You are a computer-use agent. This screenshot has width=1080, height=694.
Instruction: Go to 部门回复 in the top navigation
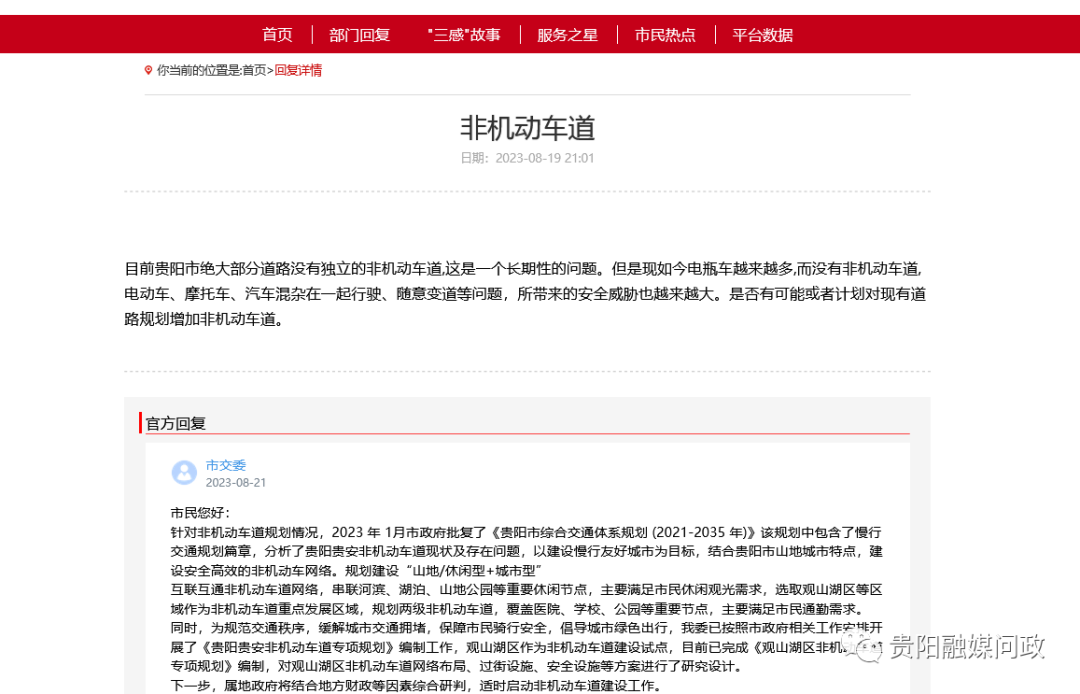(360, 35)
